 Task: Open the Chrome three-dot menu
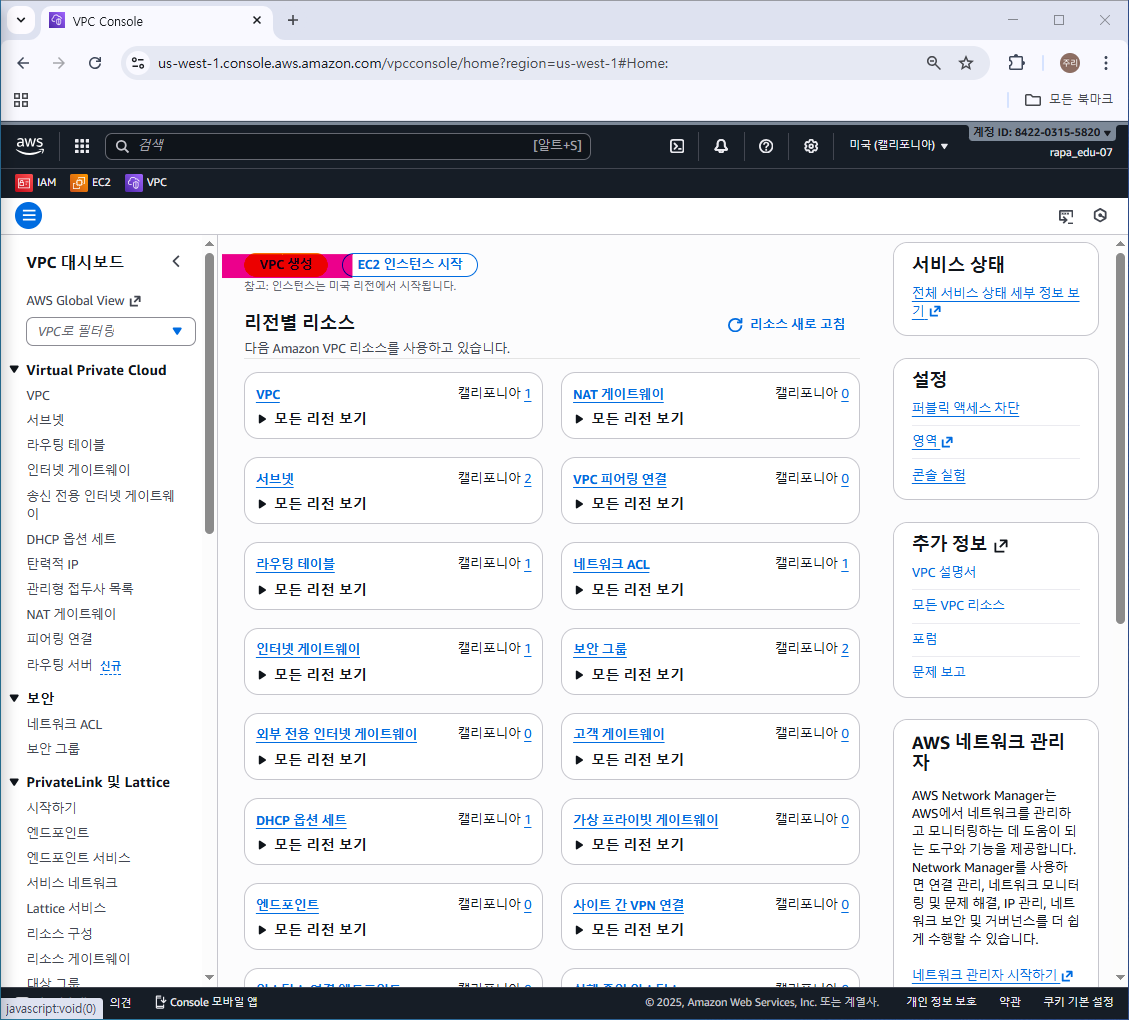click(x=1106, y=63)
